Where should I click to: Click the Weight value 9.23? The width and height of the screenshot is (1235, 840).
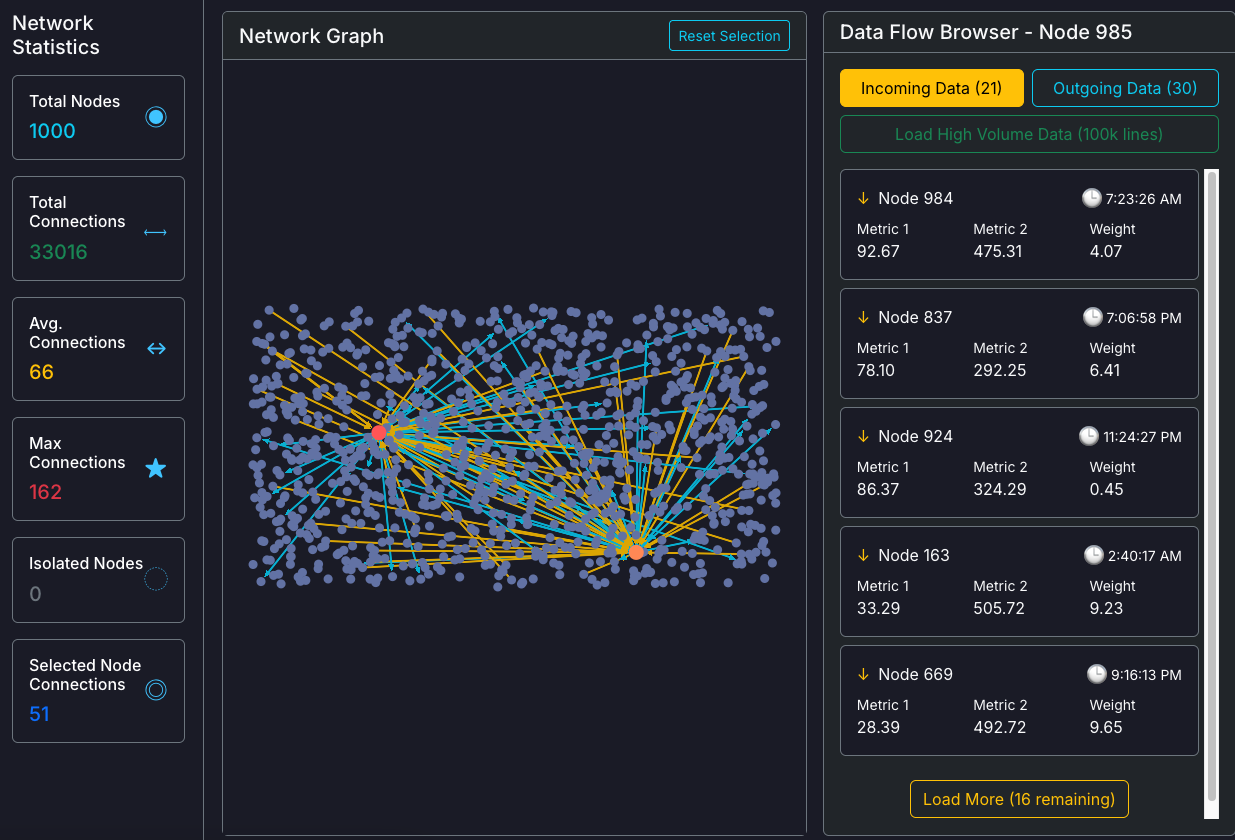pyautogui.click(x=1106, y=608)
